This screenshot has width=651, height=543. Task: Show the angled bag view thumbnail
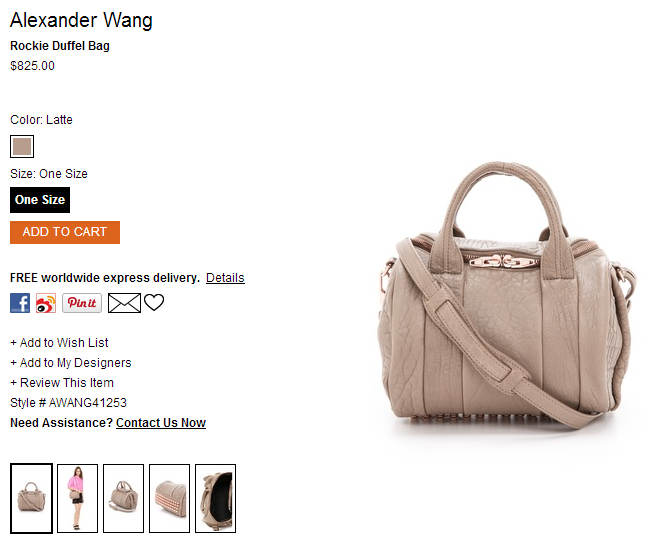click(x=123, y=498)
